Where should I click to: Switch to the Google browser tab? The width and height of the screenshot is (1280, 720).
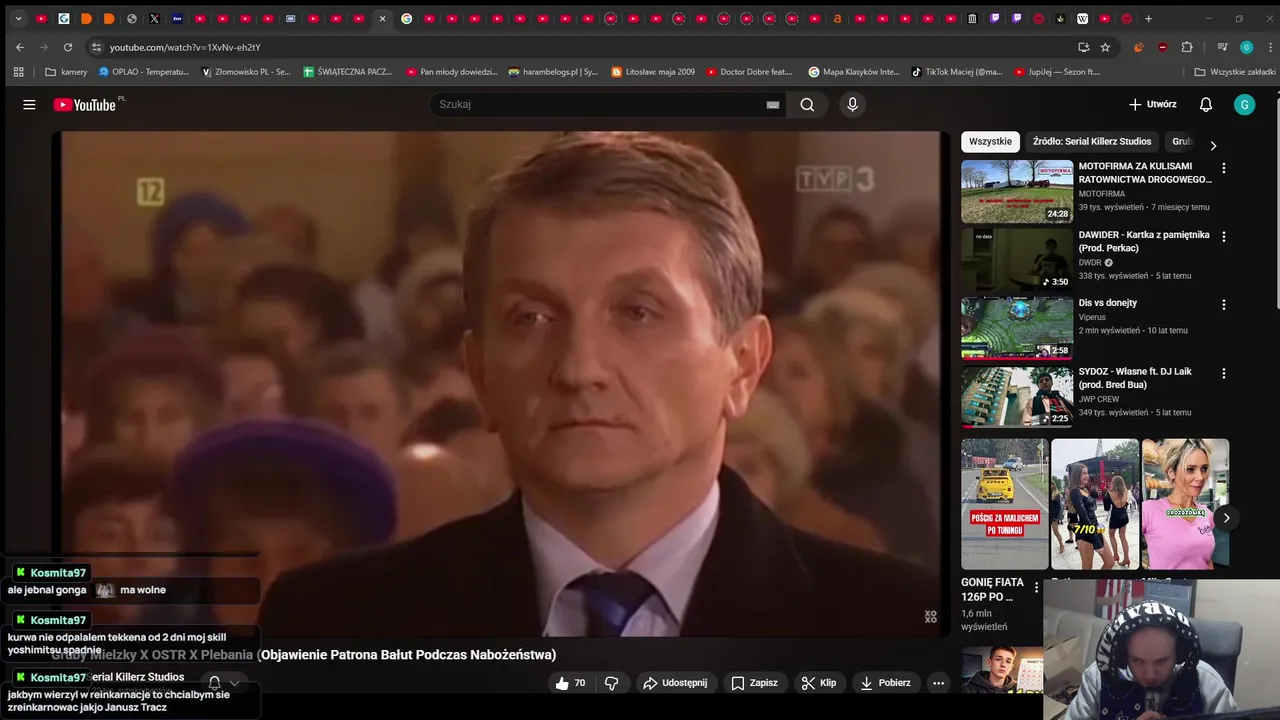(407, 18)
